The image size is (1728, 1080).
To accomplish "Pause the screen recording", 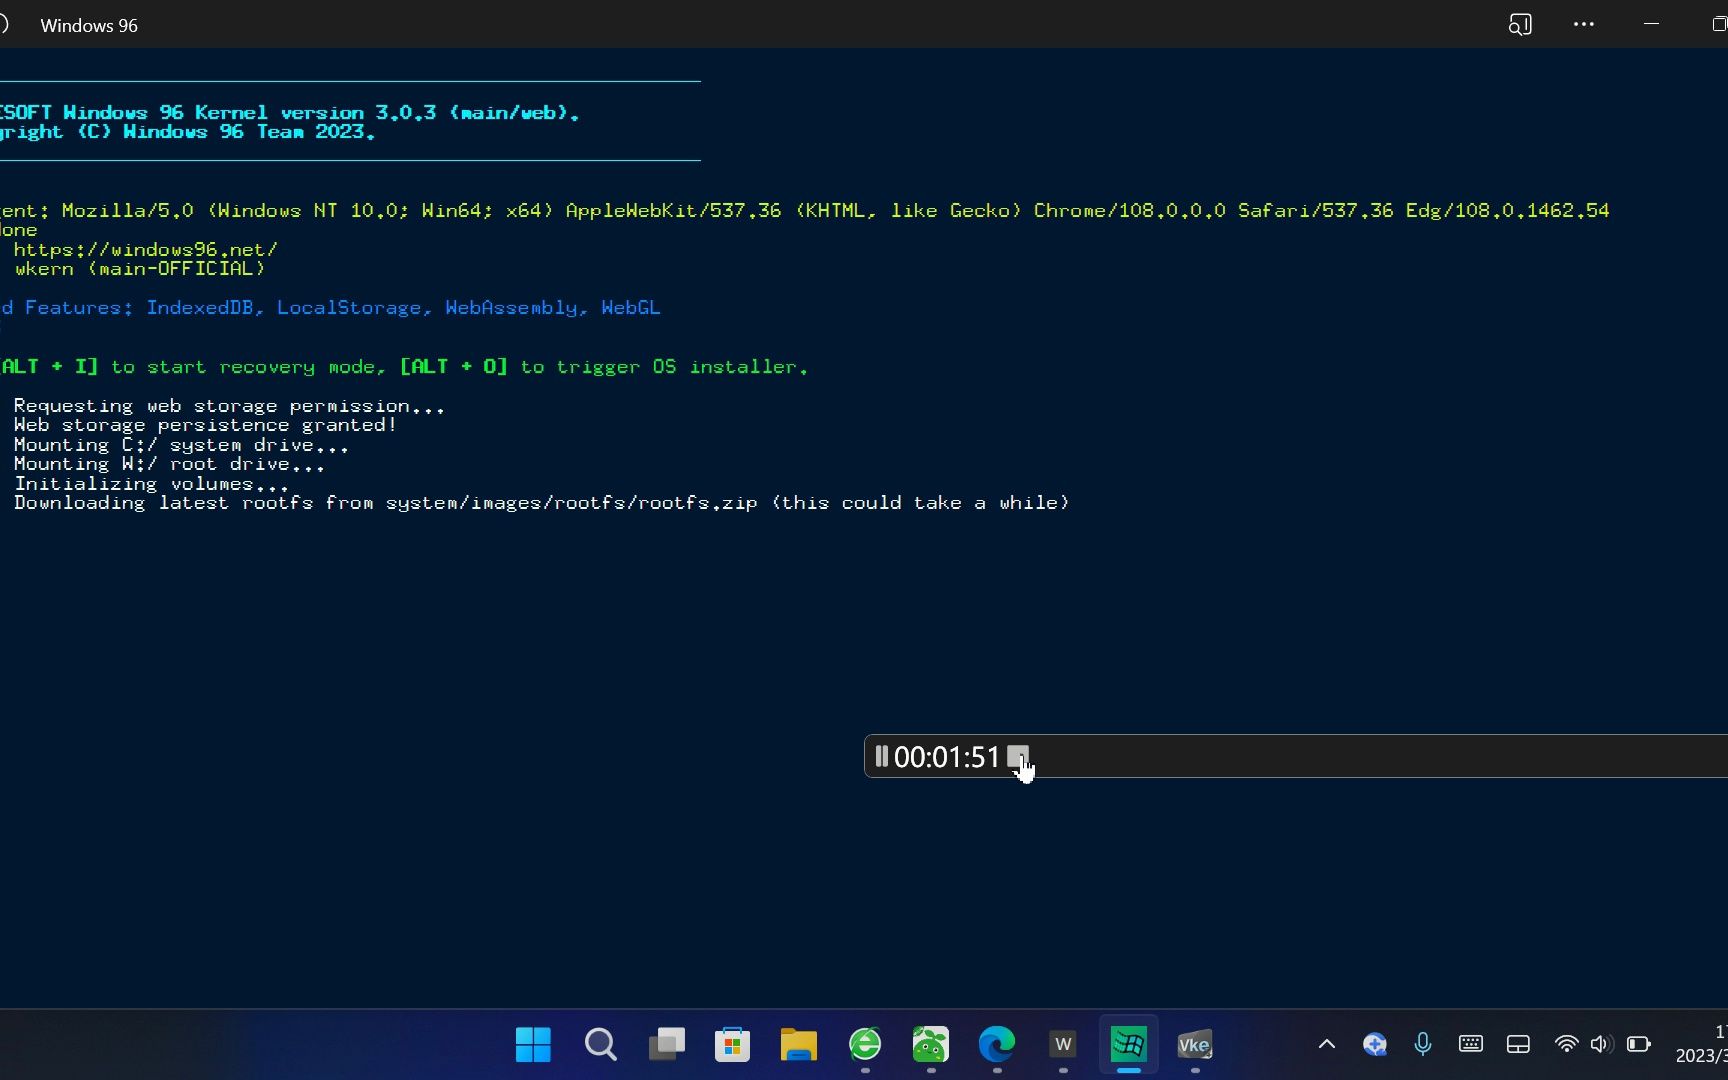I will point(881,756).
